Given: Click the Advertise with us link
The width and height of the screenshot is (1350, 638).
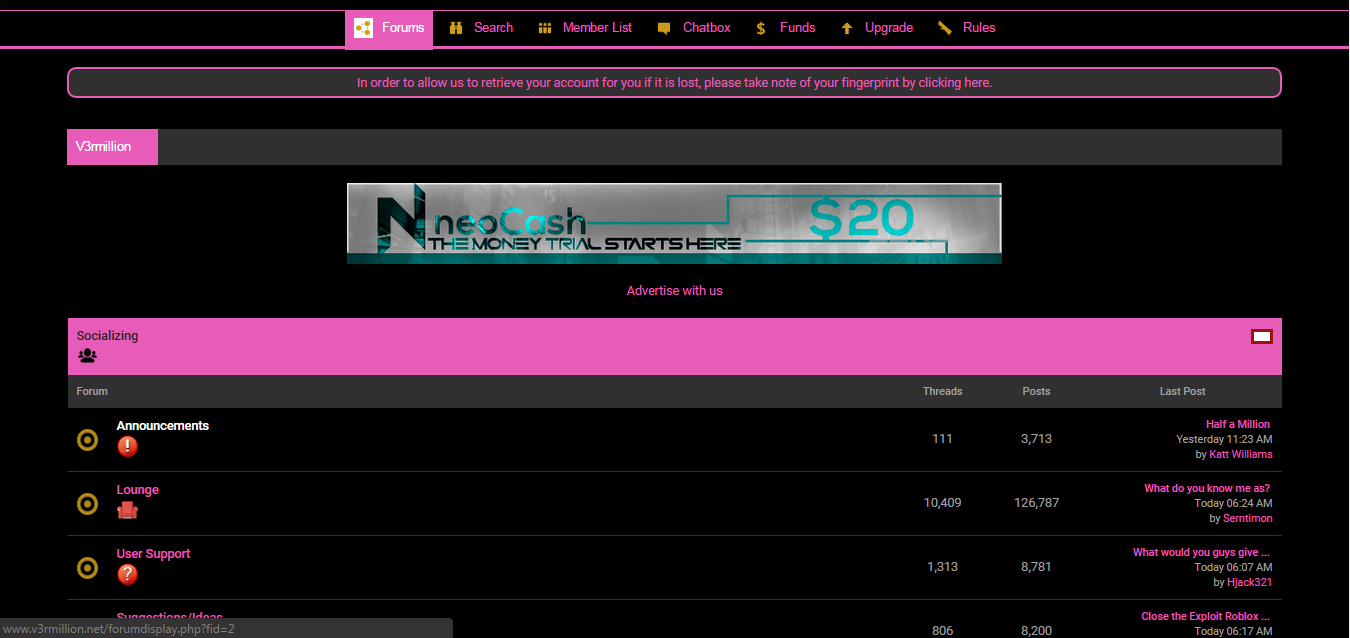Looking at the screenshot, I should (674, 291).
